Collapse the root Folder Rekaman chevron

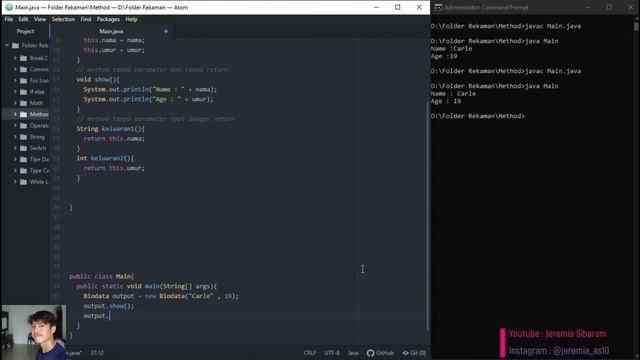pyautogui.click(x=7, y=45)
